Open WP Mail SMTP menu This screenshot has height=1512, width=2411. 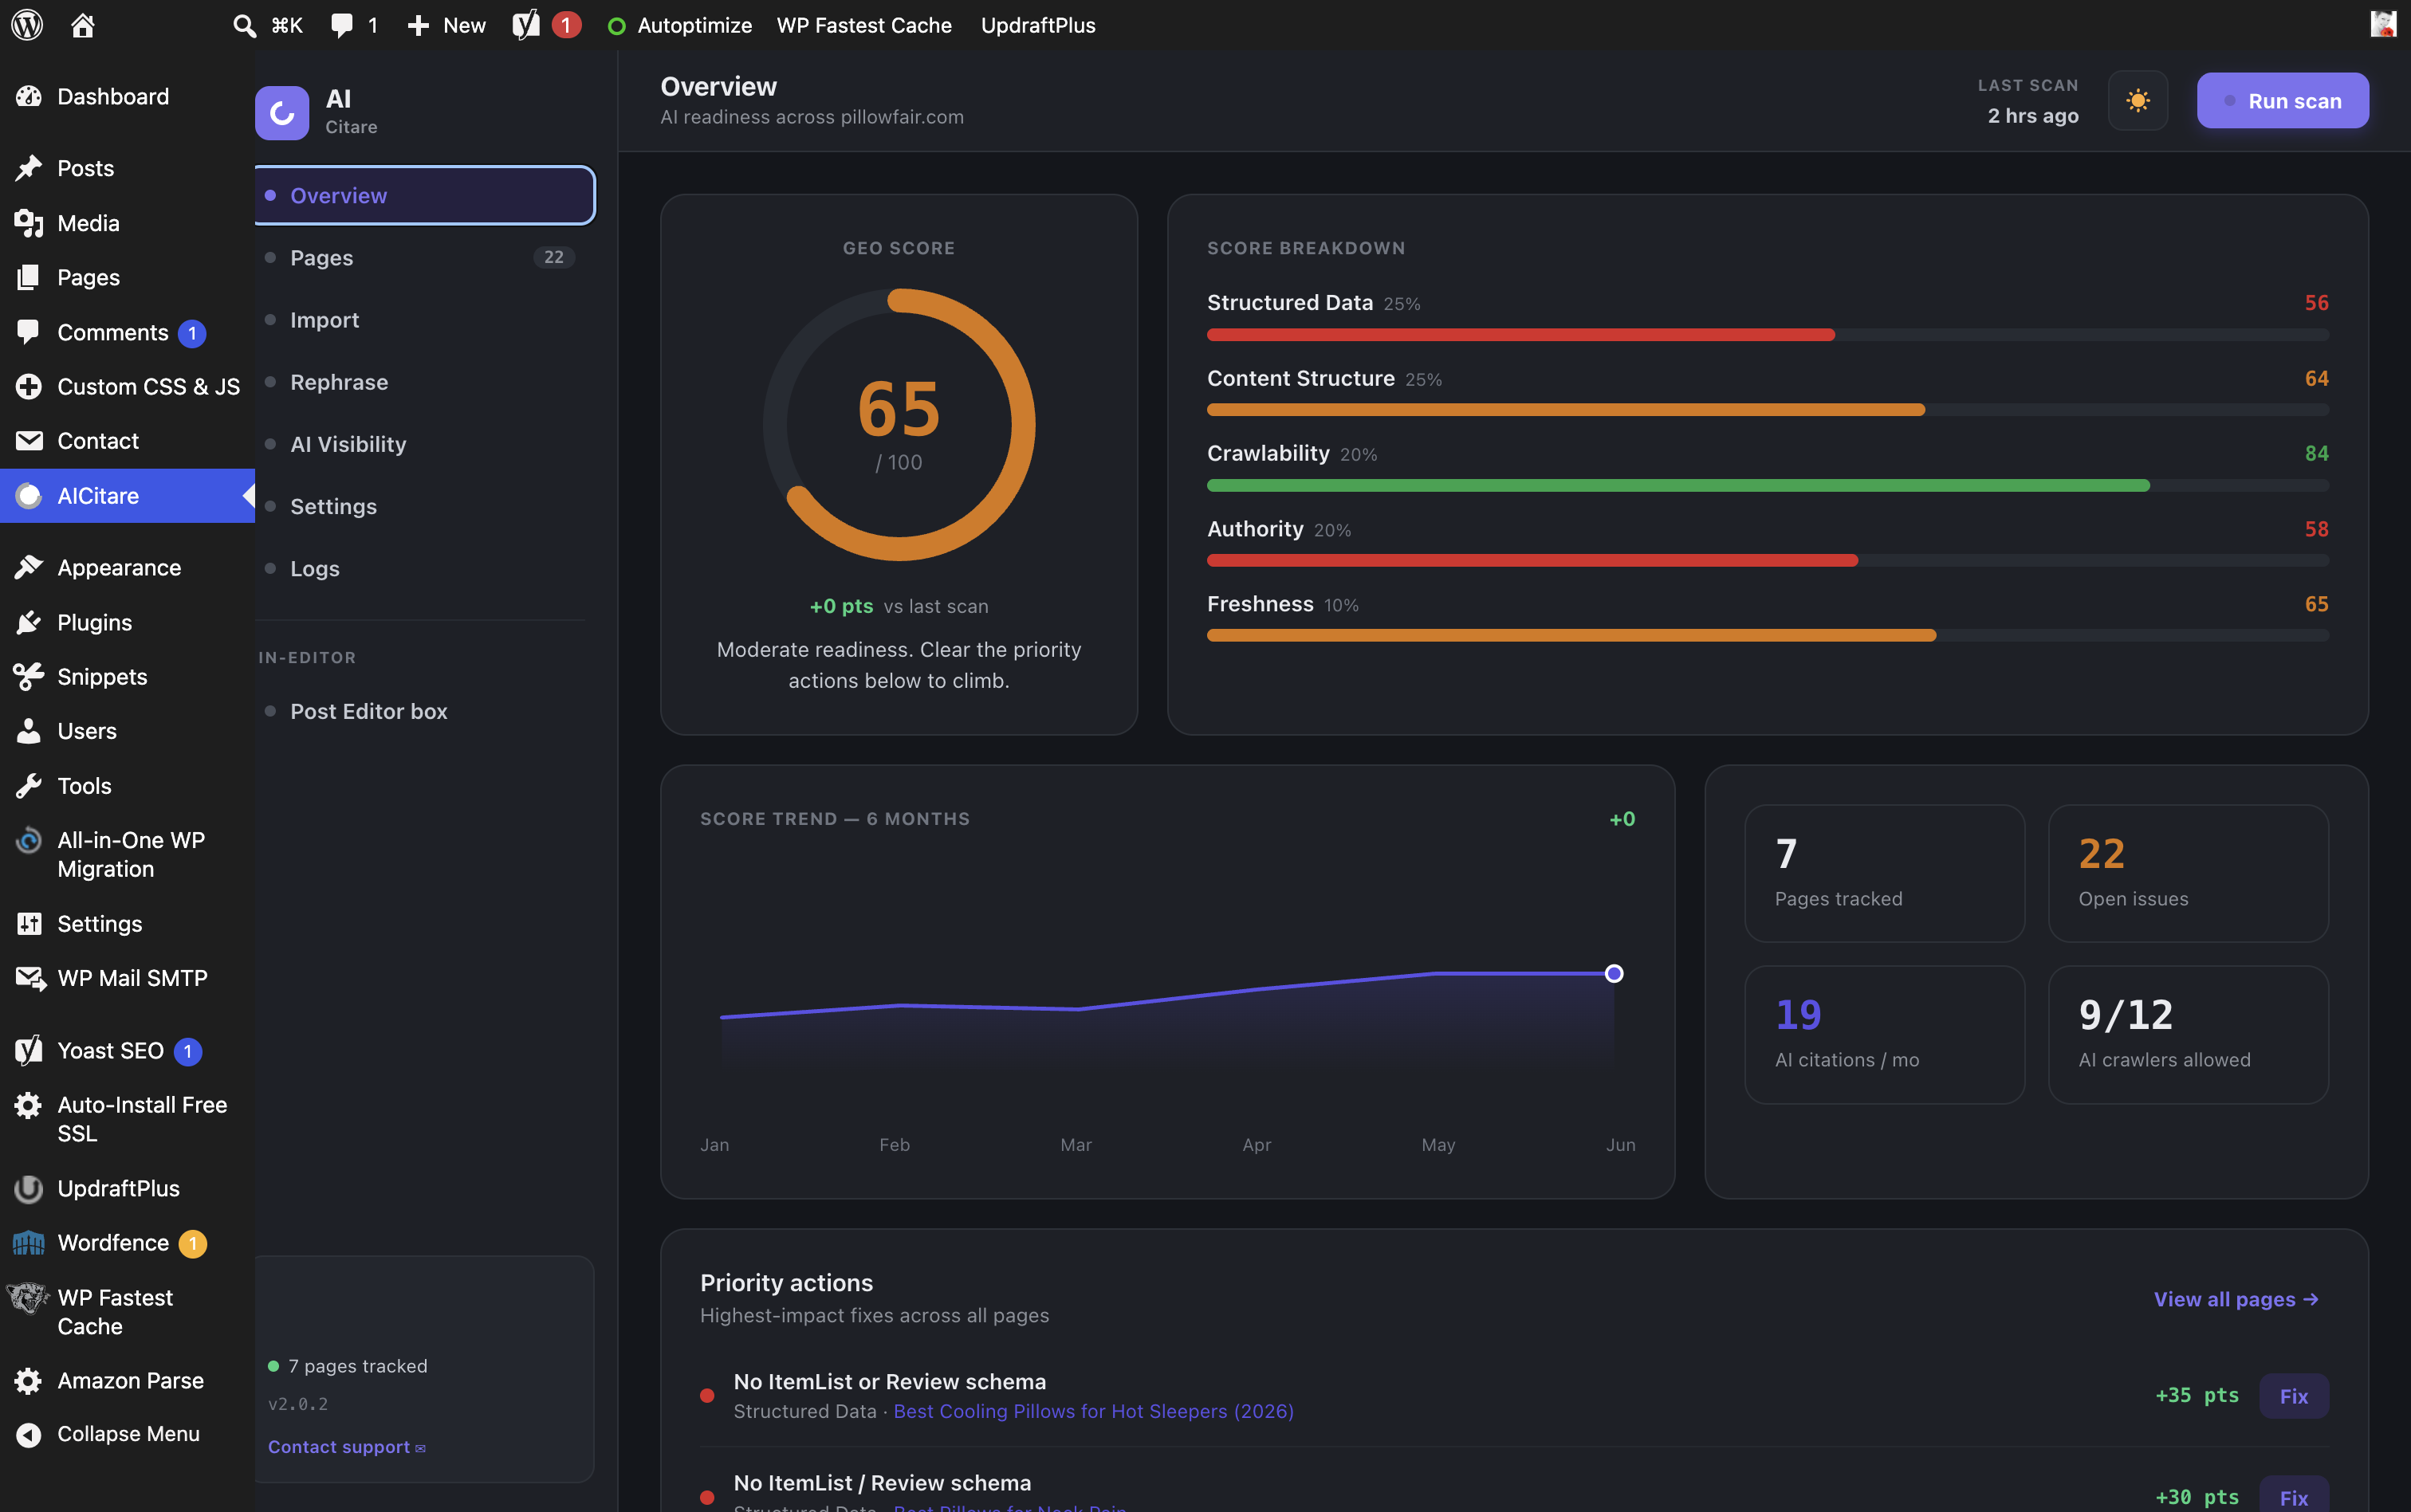(127, 978)
